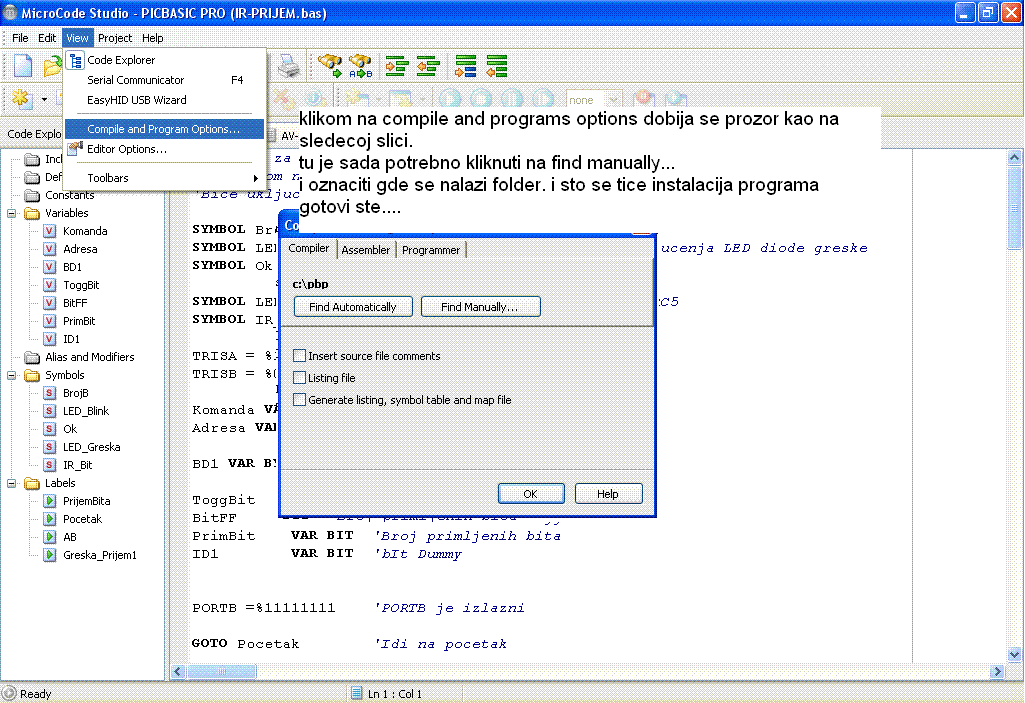Click the horizontal scrollbar right arrow

997,672
